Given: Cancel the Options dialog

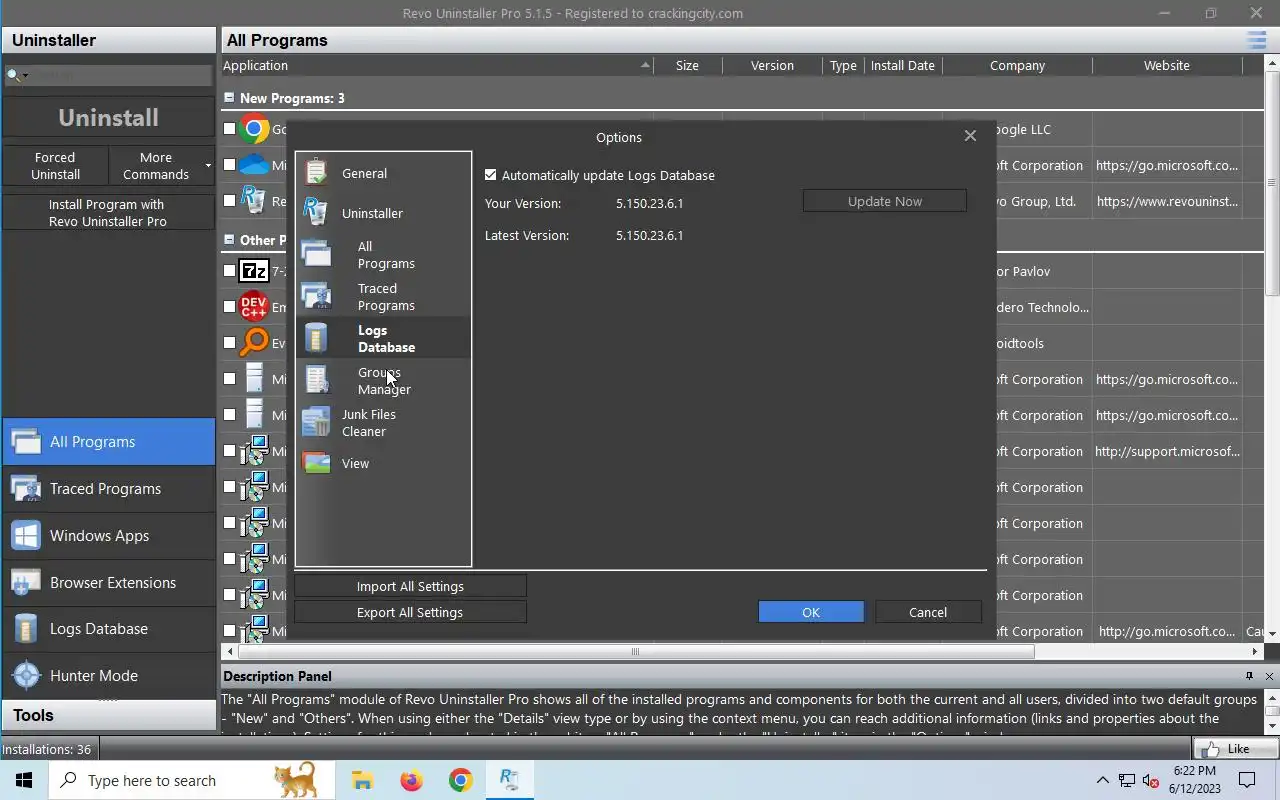Looking at the screenshot, I should point(928,612).
